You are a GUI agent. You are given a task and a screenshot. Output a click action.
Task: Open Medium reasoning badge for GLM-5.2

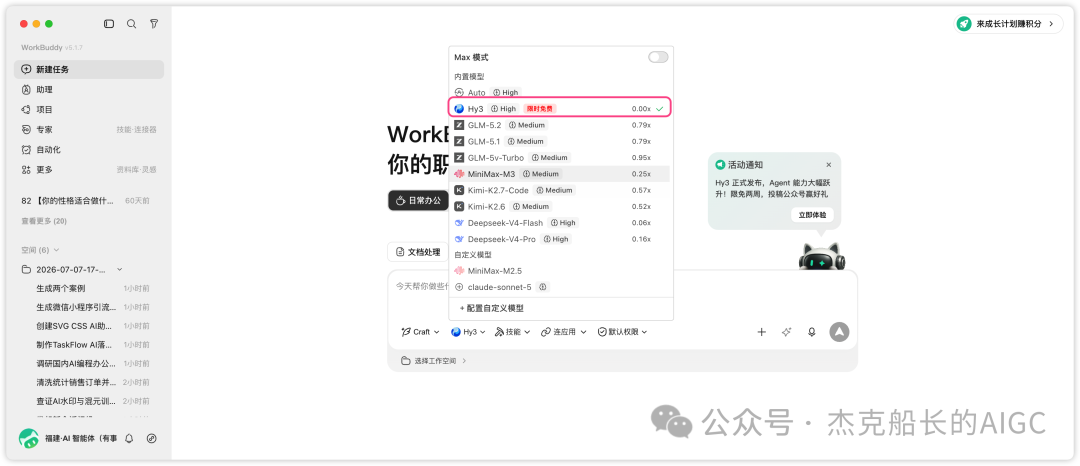(x=527, y=125)
